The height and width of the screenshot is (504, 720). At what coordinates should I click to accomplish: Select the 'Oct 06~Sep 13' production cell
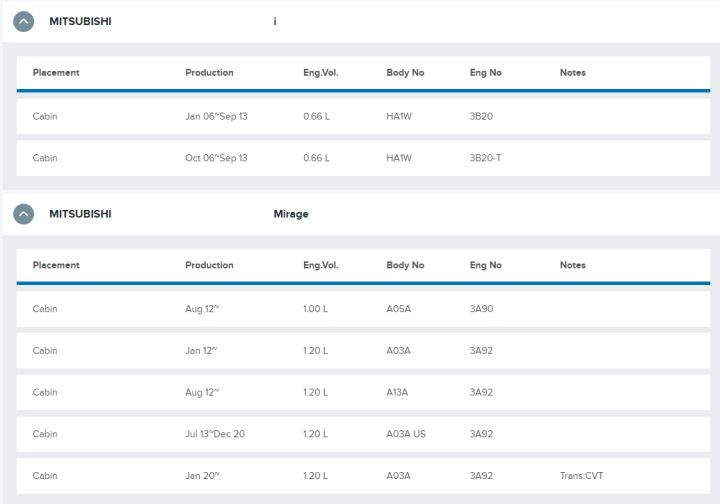[x=216, y=158]
